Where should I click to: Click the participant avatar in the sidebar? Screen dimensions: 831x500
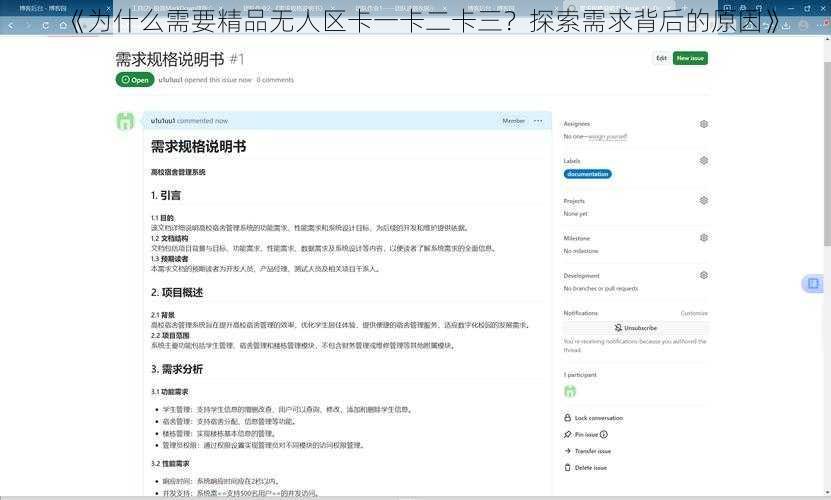[x=570, y=391]
